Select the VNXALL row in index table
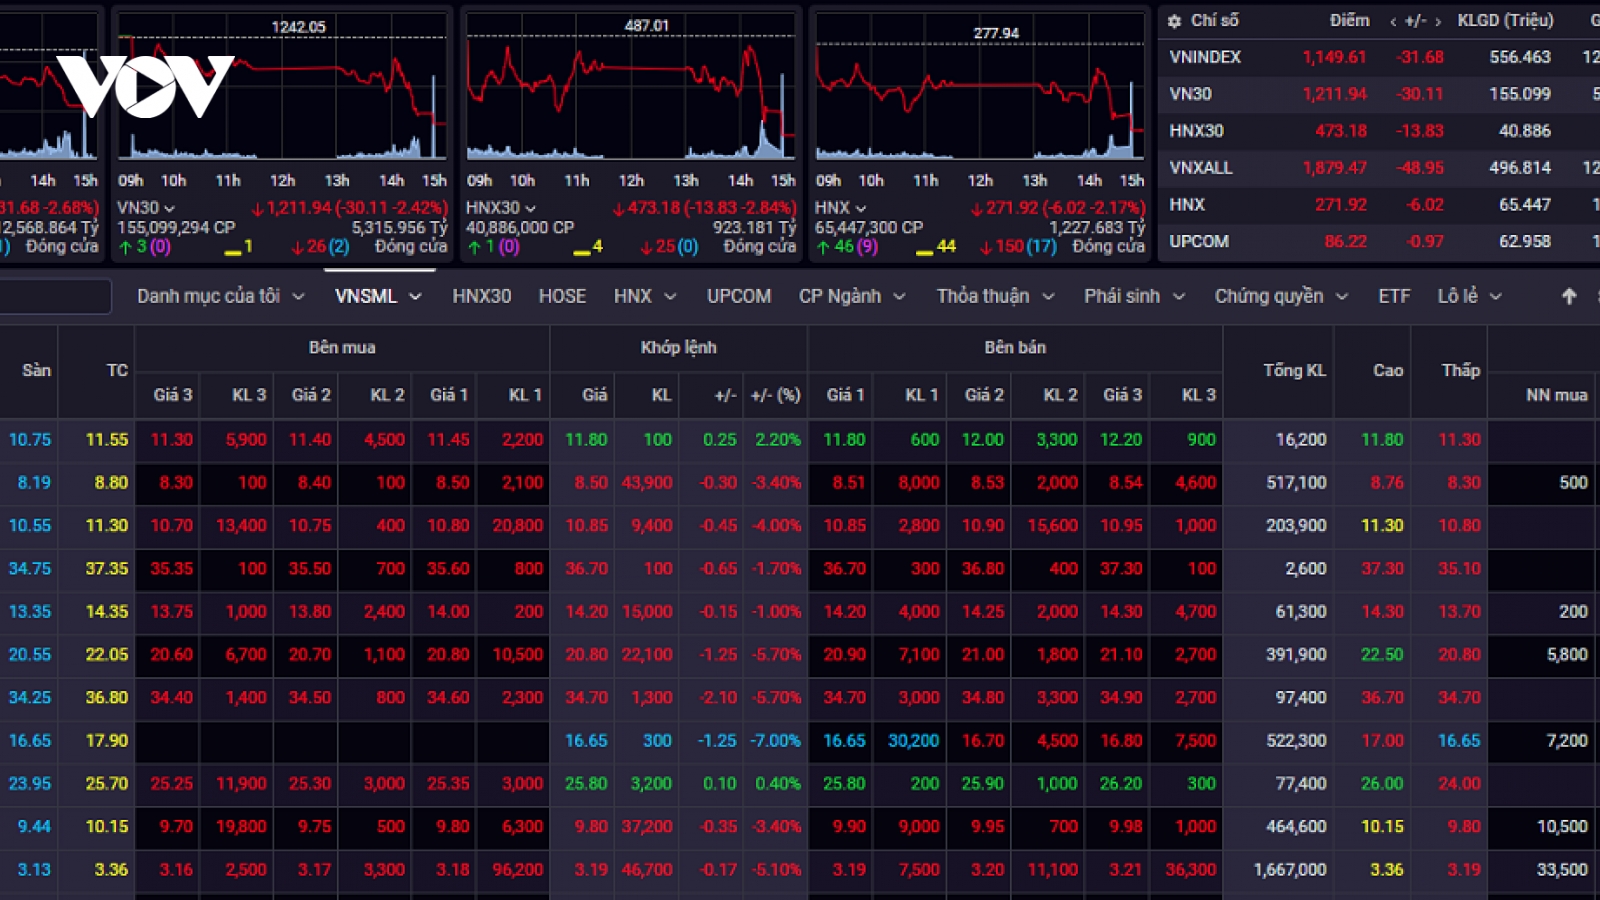The image size is (1600, 900). click(x=1379, y=168)
